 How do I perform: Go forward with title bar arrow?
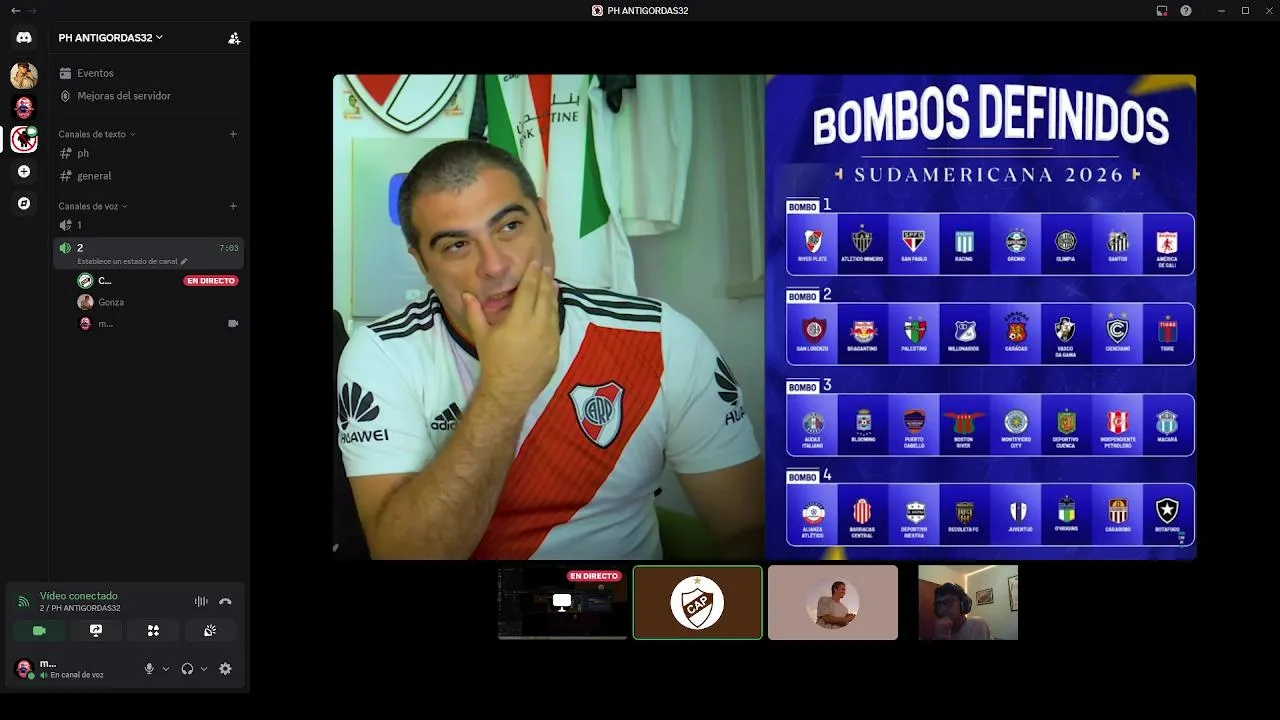point(32,10)
